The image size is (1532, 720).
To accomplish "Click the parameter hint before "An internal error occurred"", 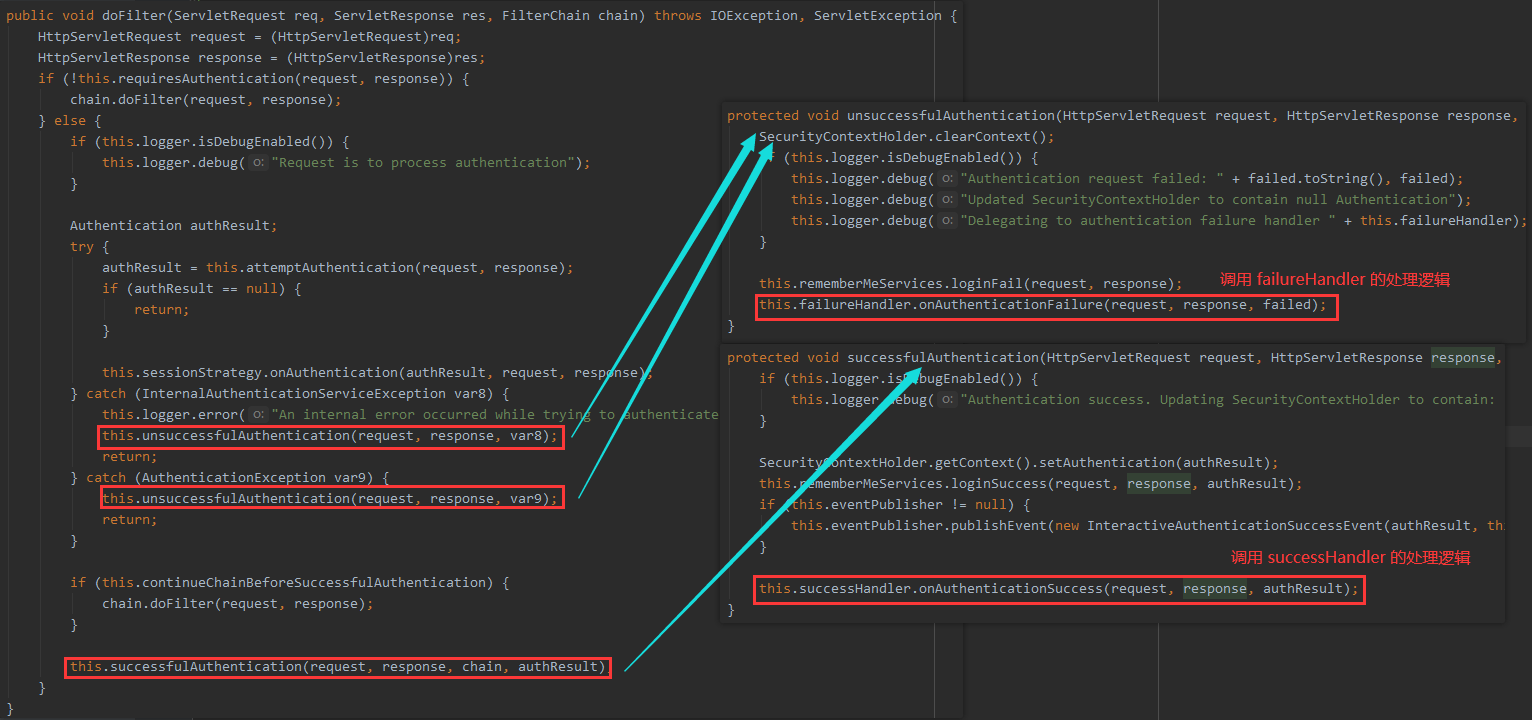I will point(257,415).
